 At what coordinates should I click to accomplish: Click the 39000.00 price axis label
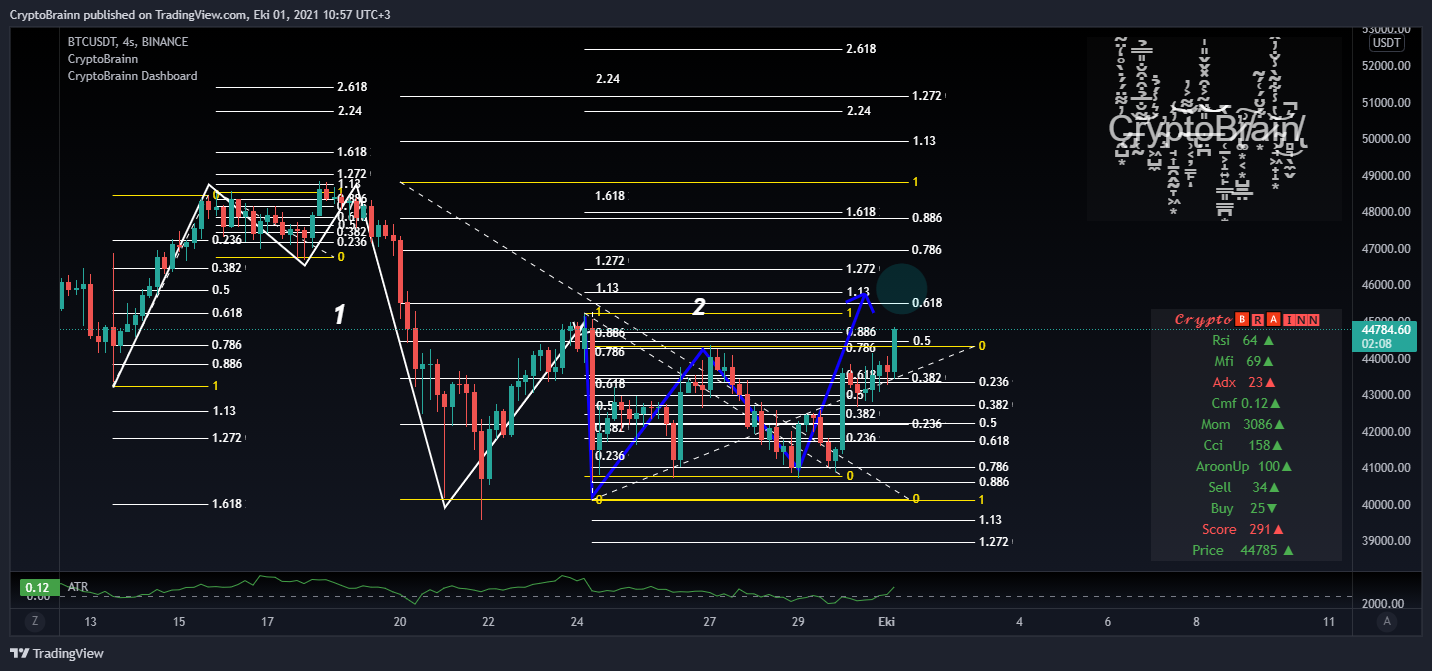click(x=1386, y=541)
